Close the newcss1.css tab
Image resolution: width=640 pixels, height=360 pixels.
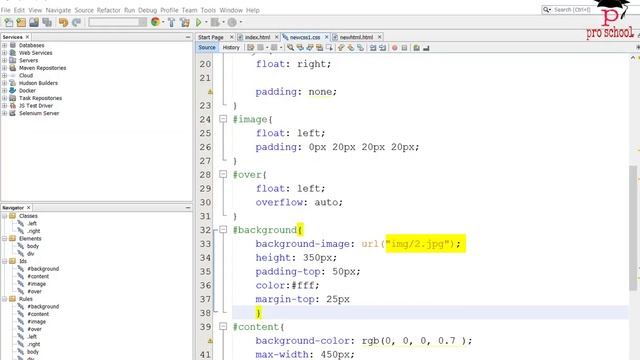point(326,37)
